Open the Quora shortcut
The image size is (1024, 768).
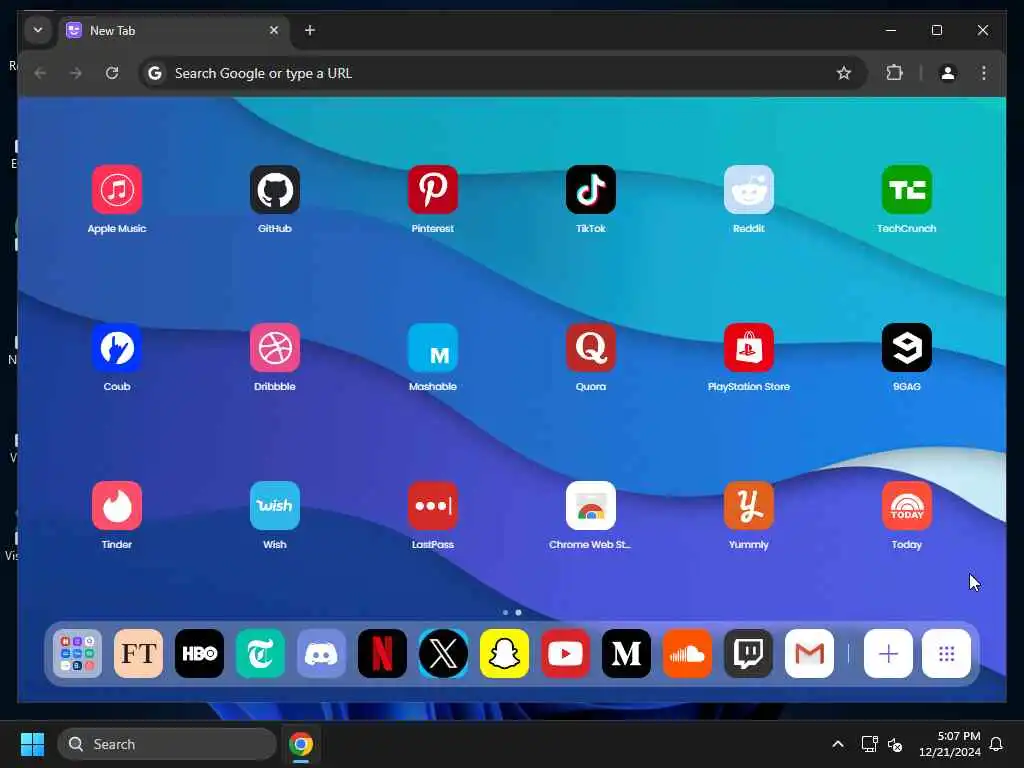click(x=591, y=348)
